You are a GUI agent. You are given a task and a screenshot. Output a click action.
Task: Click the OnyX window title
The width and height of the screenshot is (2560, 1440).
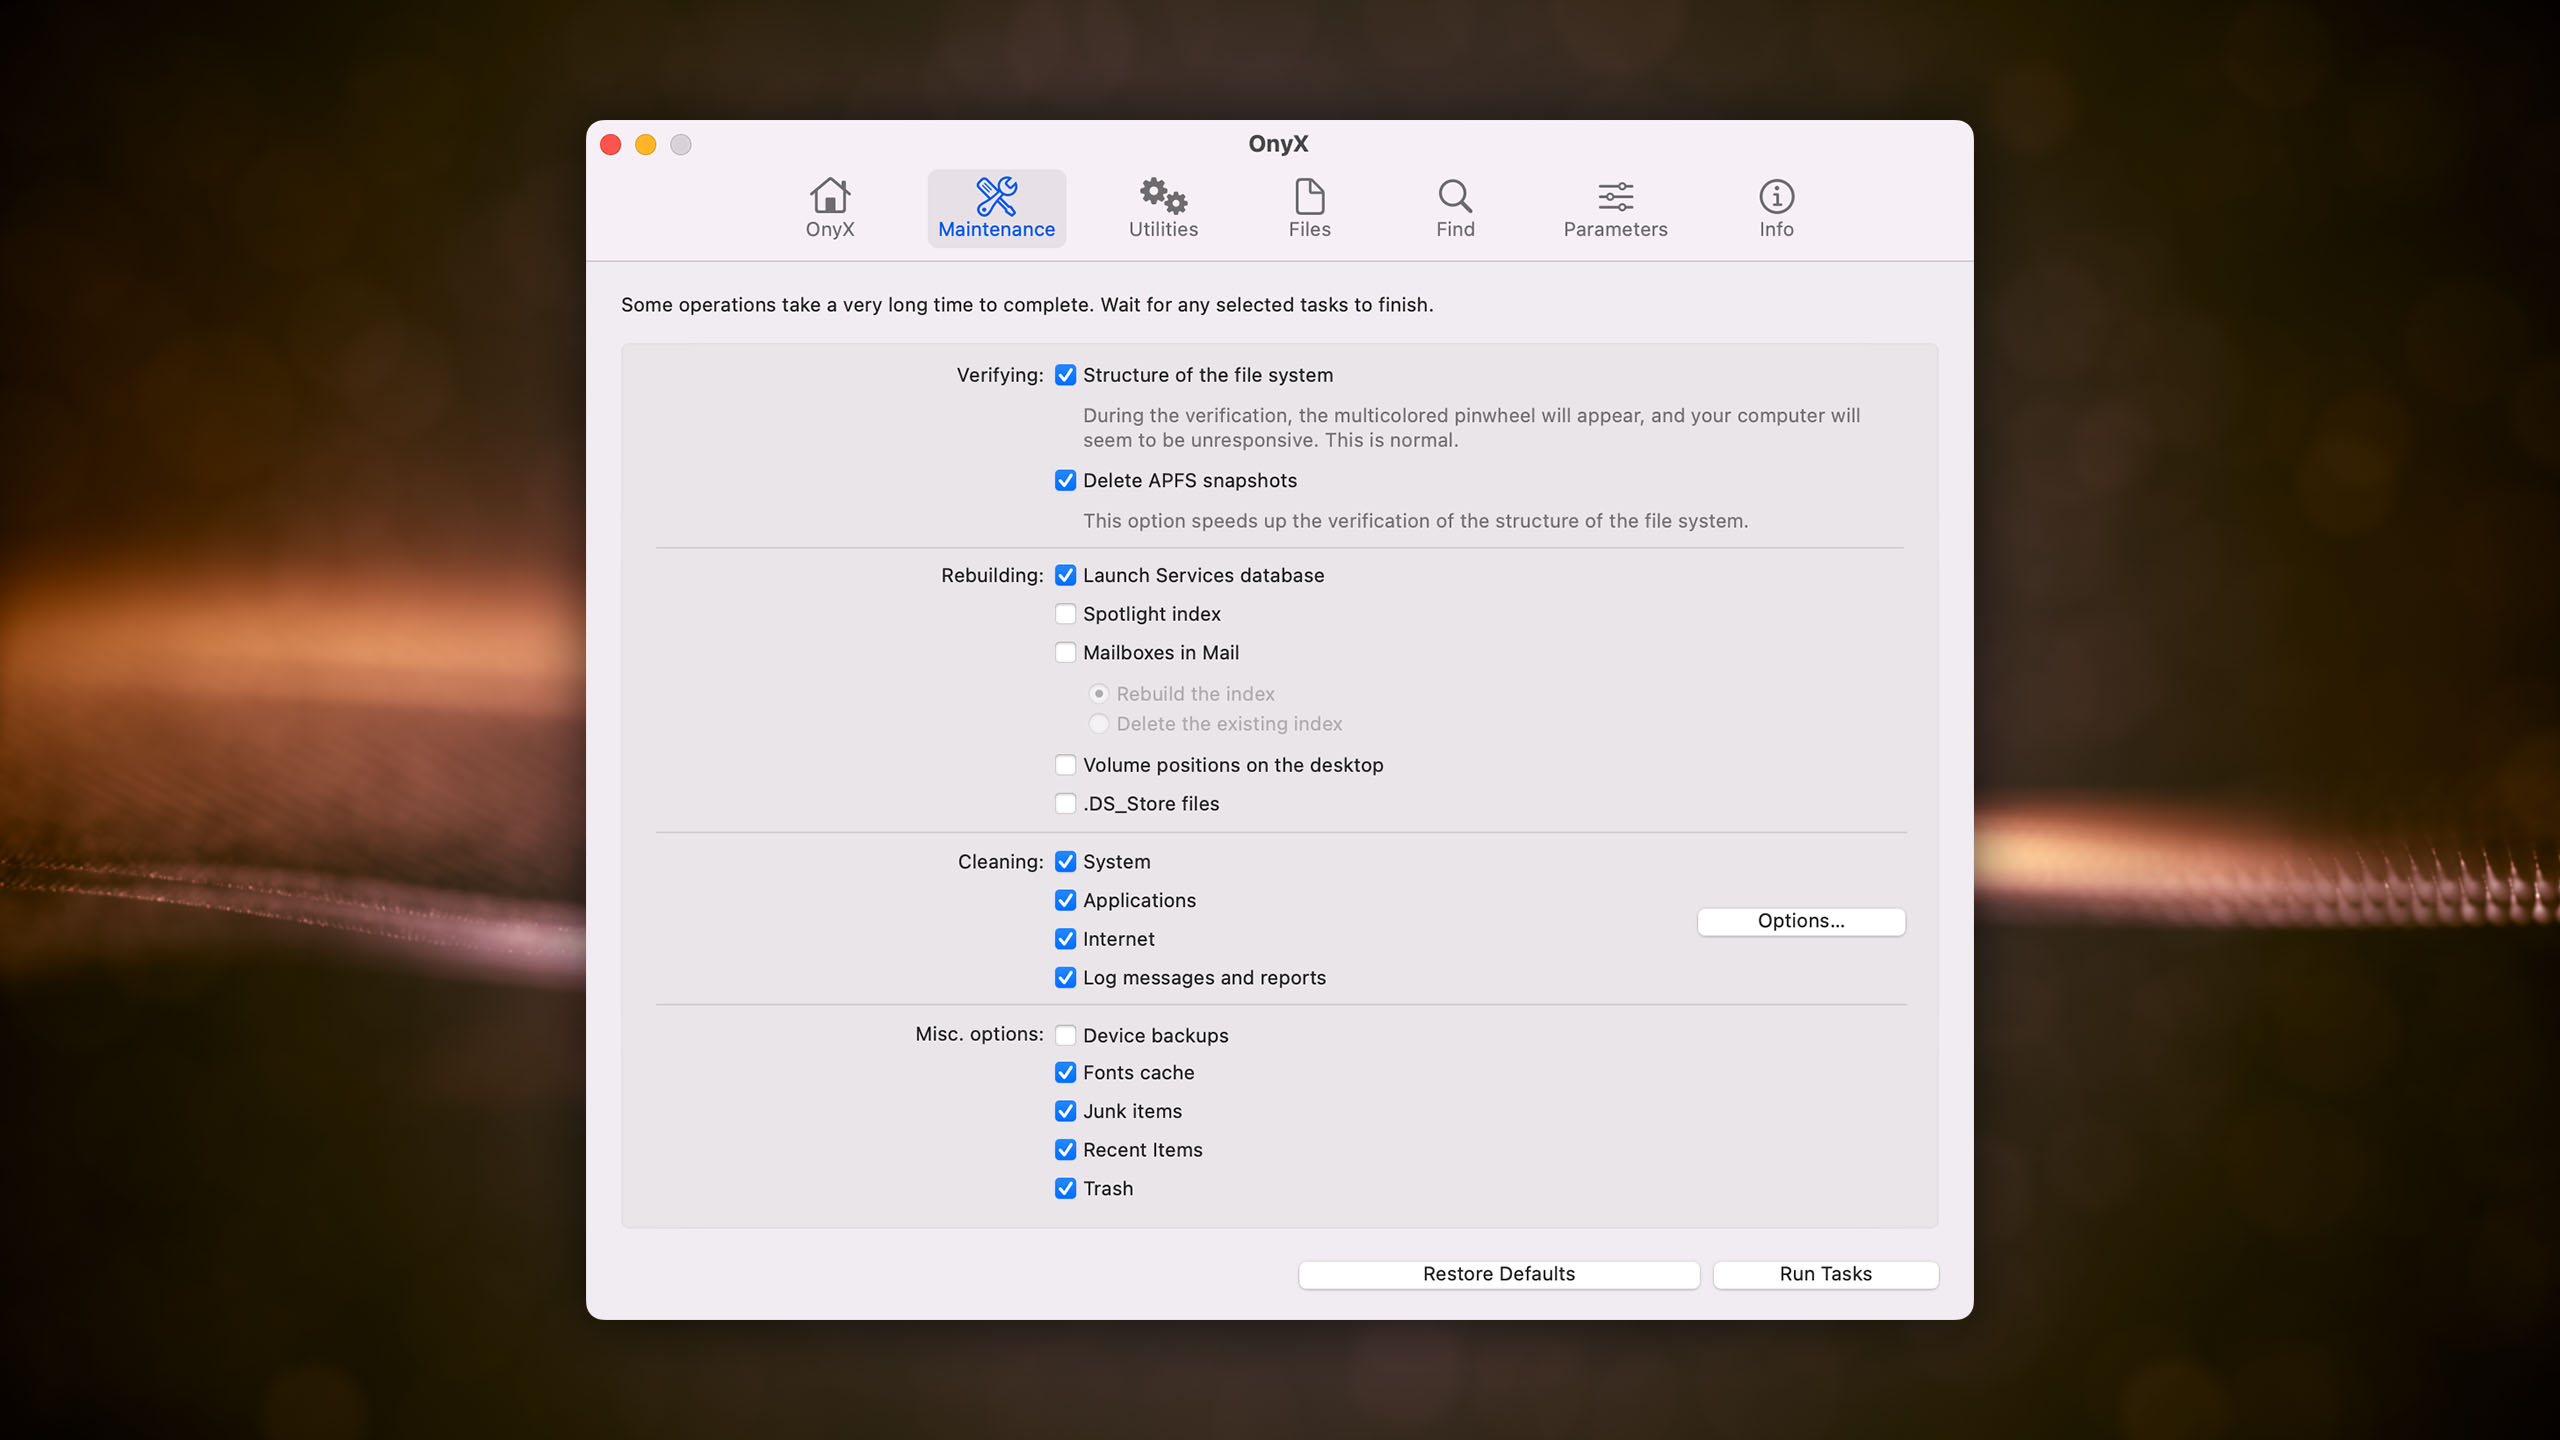tap(1278, 144)
